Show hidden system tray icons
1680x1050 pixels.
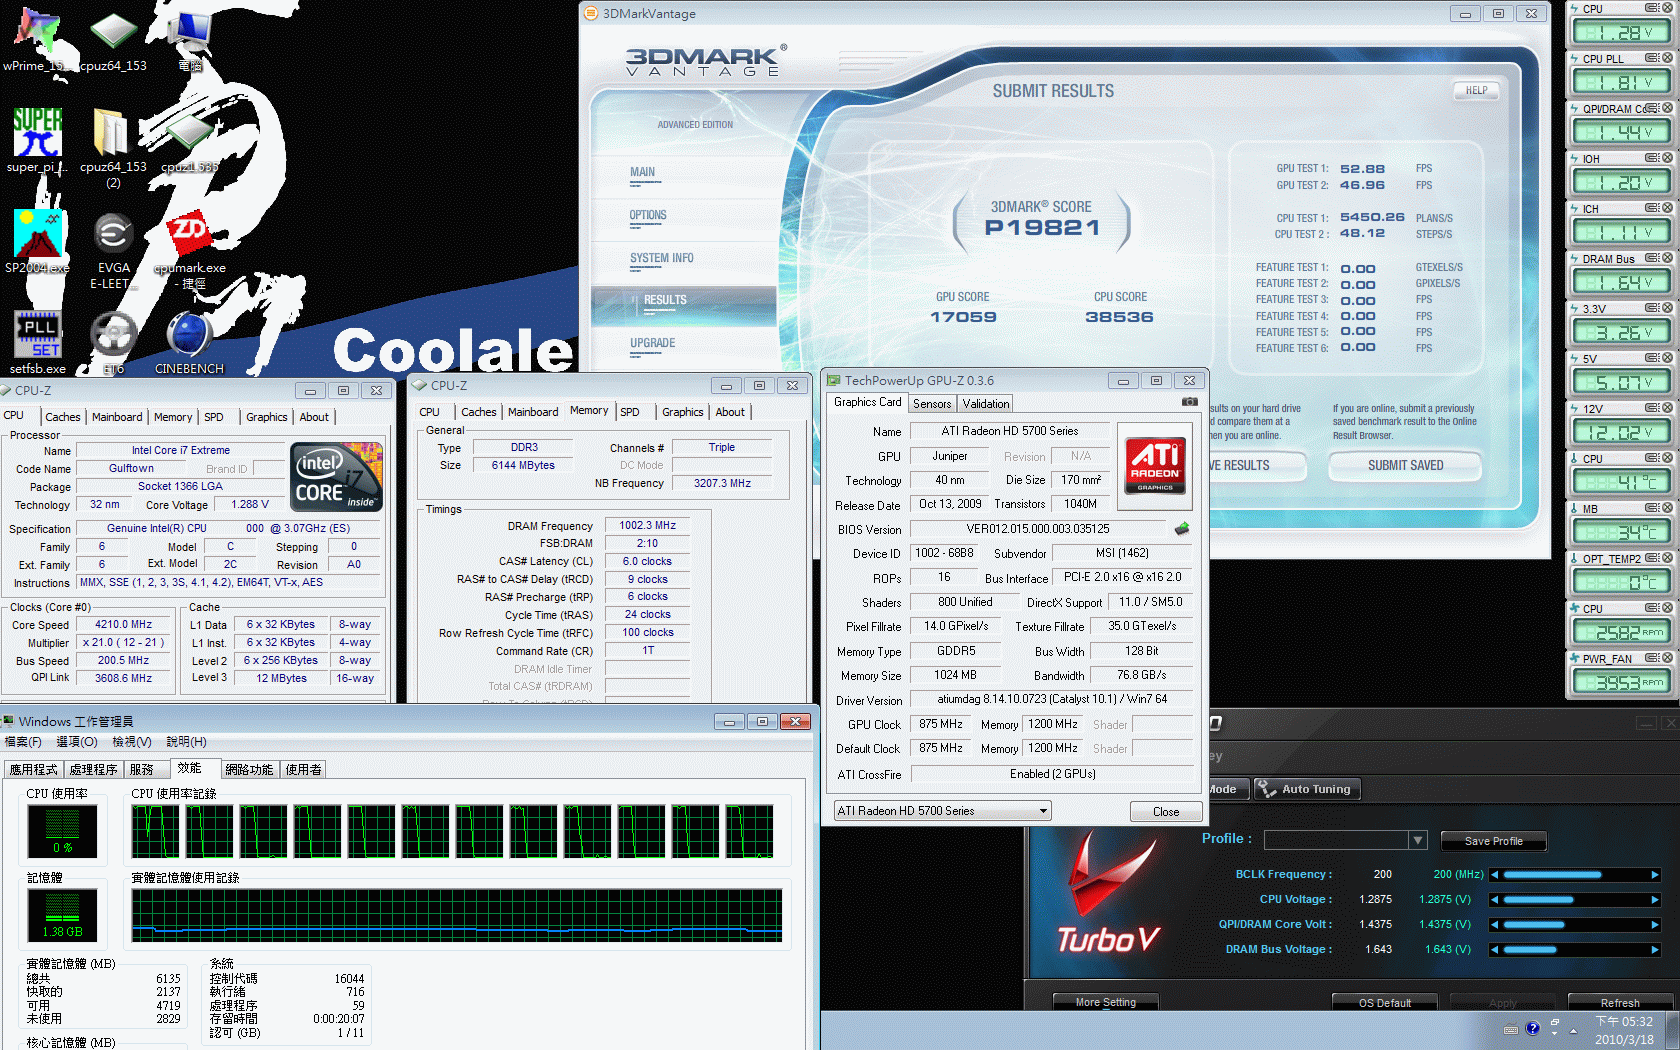1573,1030
